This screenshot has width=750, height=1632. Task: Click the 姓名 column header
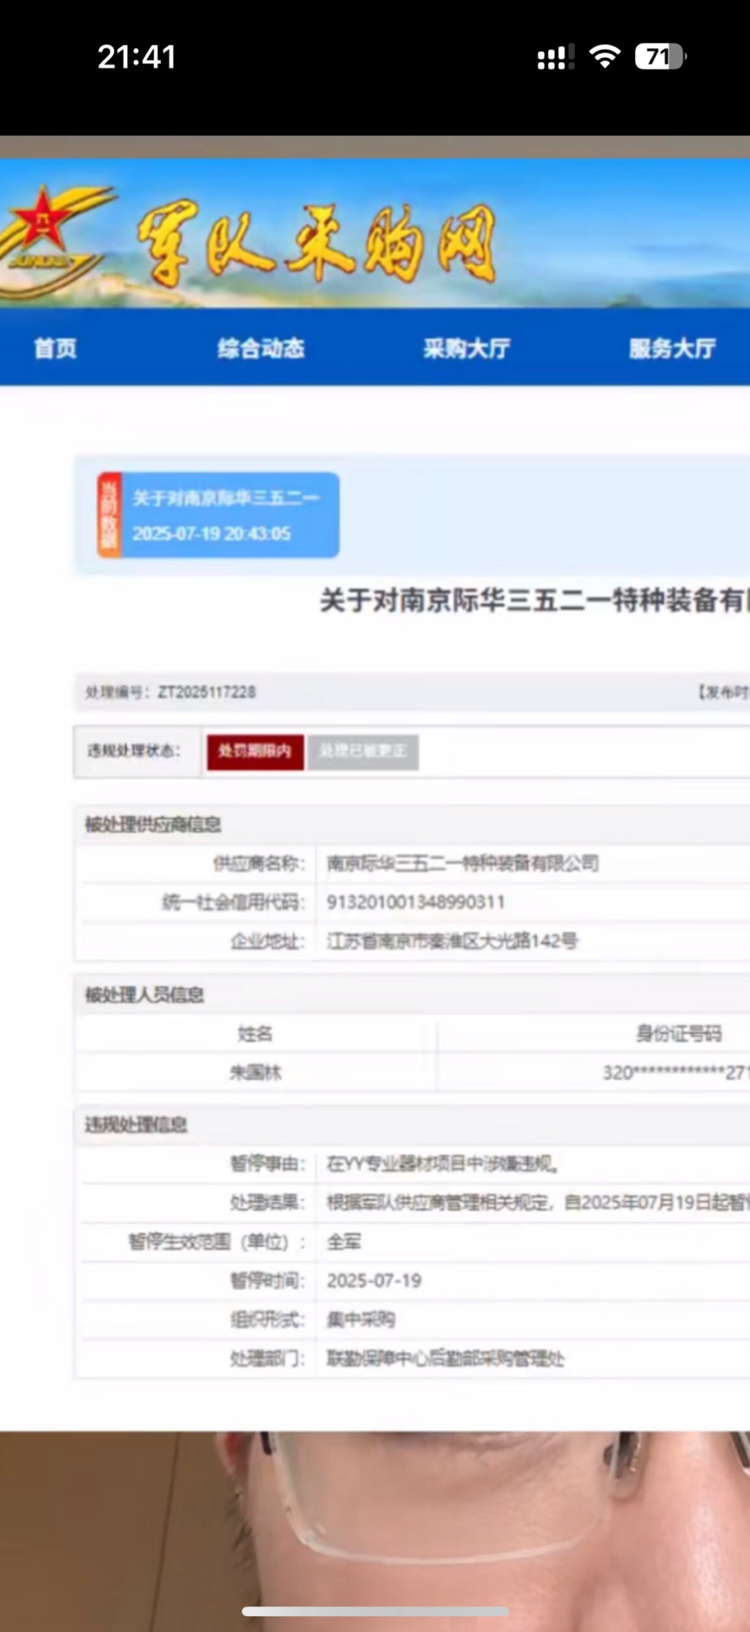[x=255, y=1033]
